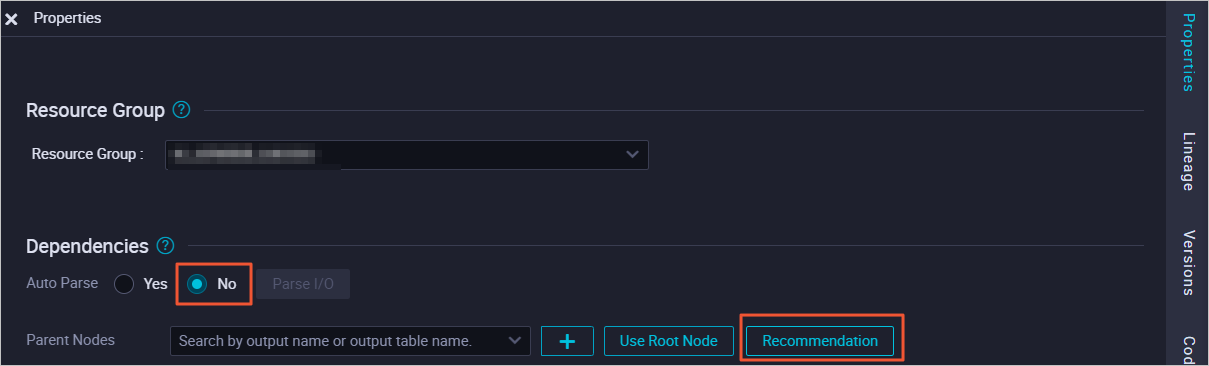This screenshot has width=1209, height=366.
Task: Click the Properties panel title text
Action: coord(68,18)
